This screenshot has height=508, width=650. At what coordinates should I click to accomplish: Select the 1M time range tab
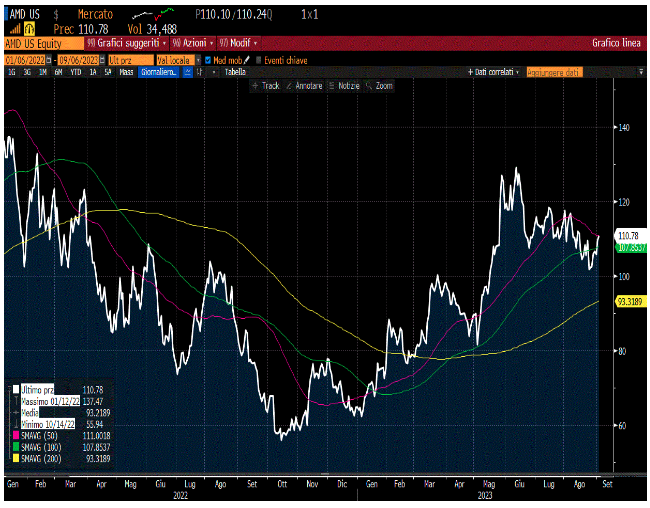43,72
